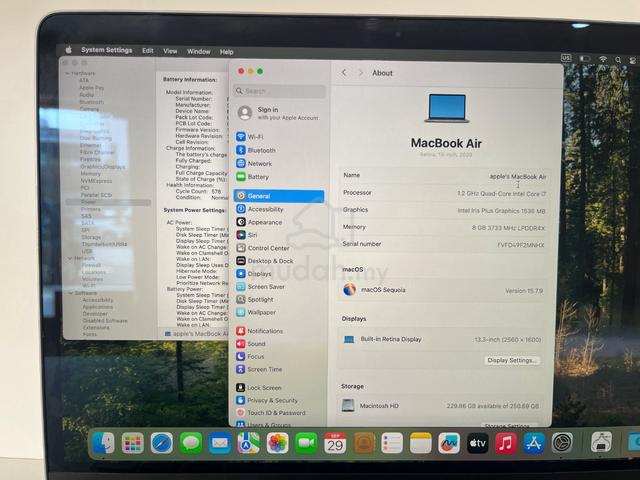Open App Store from the Dock
Image resolution: width=640 pixels, height=480 pixels.
[534, 443]
